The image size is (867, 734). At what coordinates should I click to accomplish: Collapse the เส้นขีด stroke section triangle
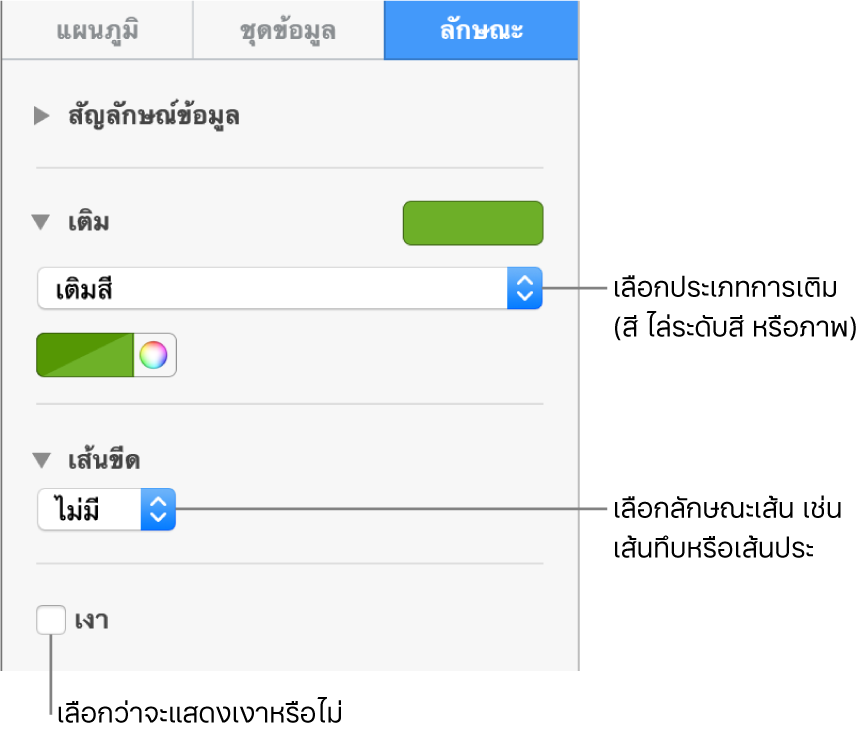[41, 461]
